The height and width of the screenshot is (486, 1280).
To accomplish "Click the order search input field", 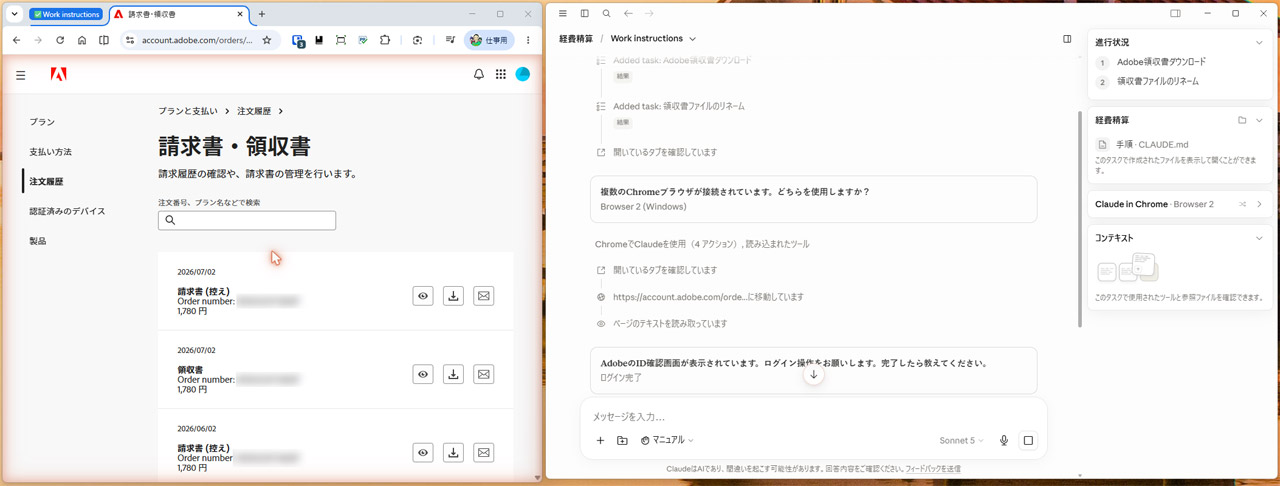I will tap(247, 220).
